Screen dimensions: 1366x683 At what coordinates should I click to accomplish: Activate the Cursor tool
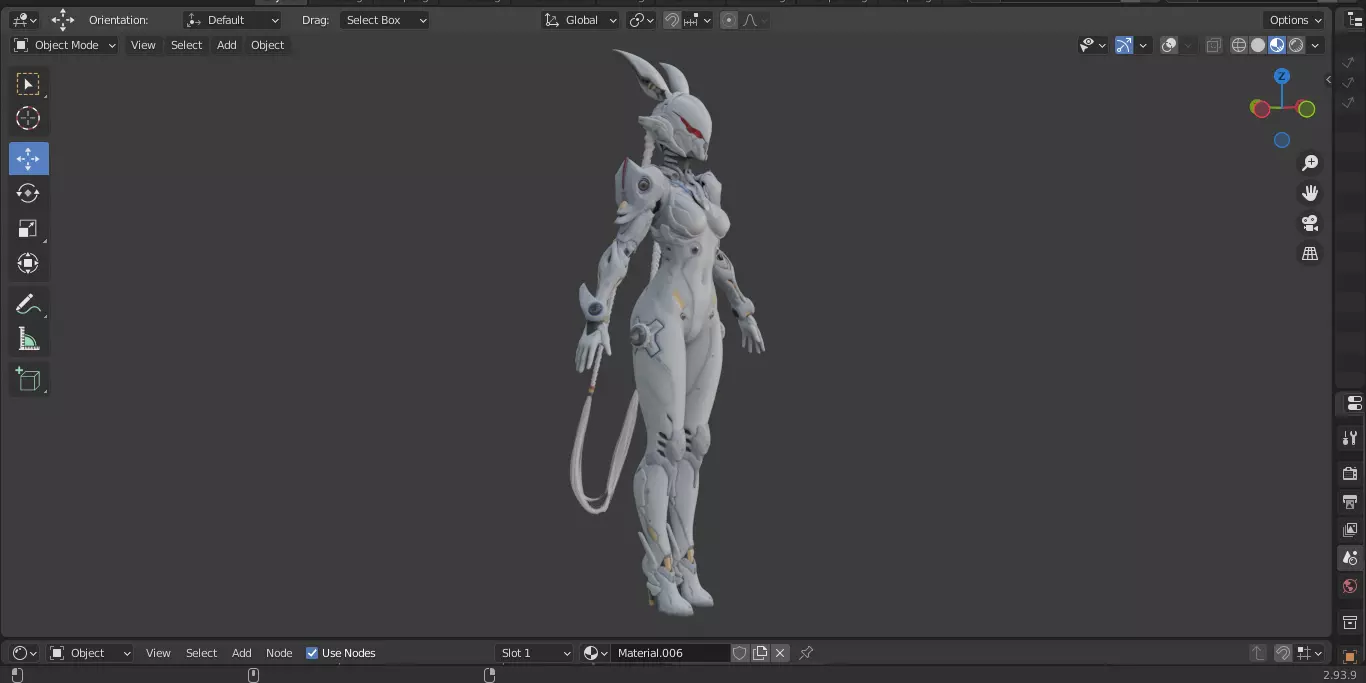pyautogui.click(x=28, y=118)
